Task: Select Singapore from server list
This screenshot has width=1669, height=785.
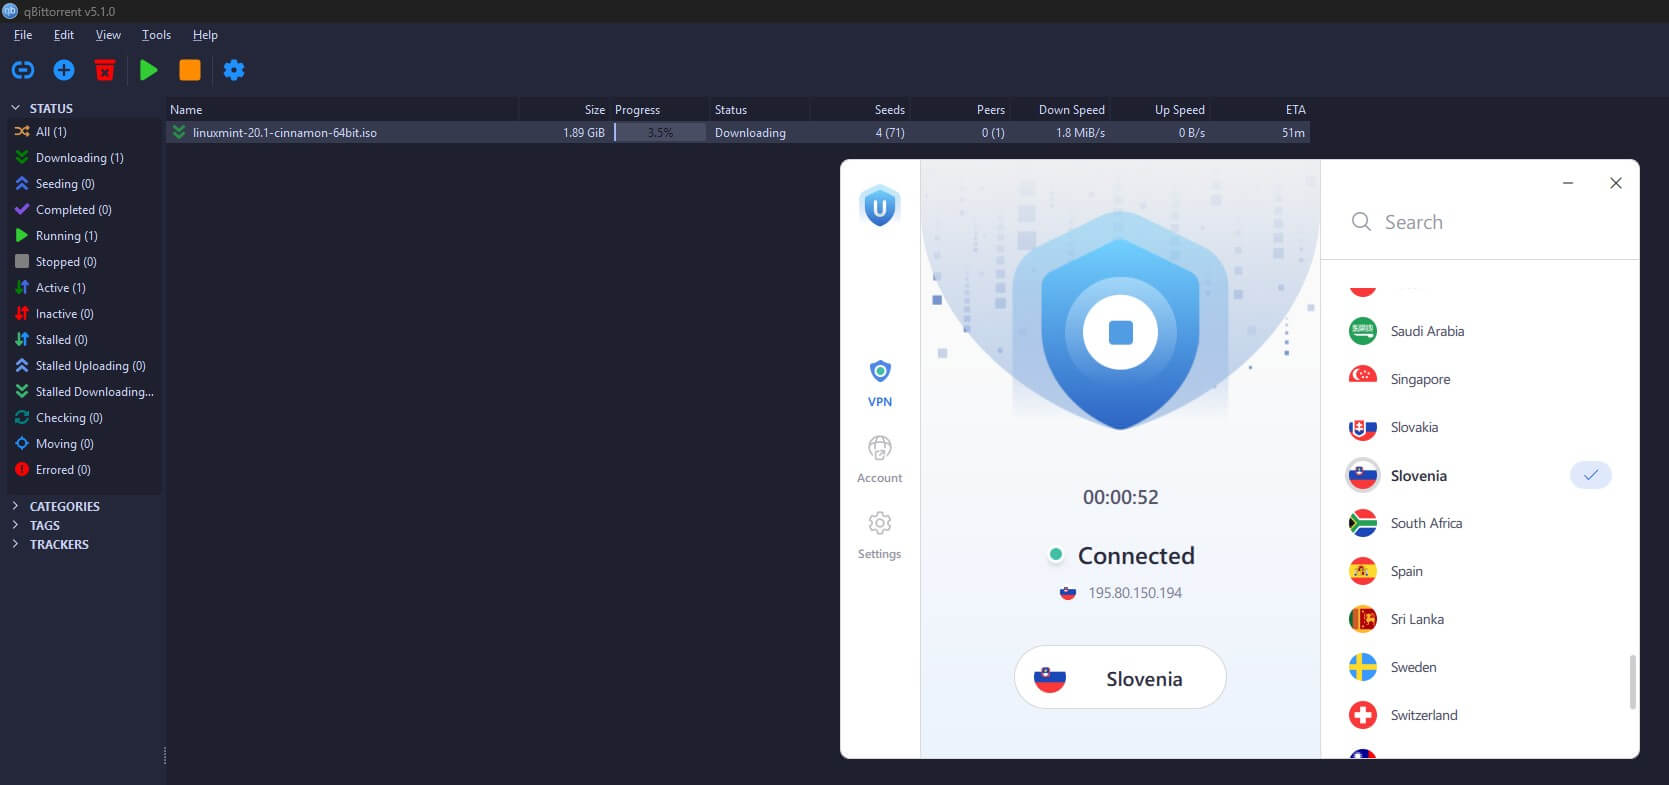Action: coord(1480,379)
